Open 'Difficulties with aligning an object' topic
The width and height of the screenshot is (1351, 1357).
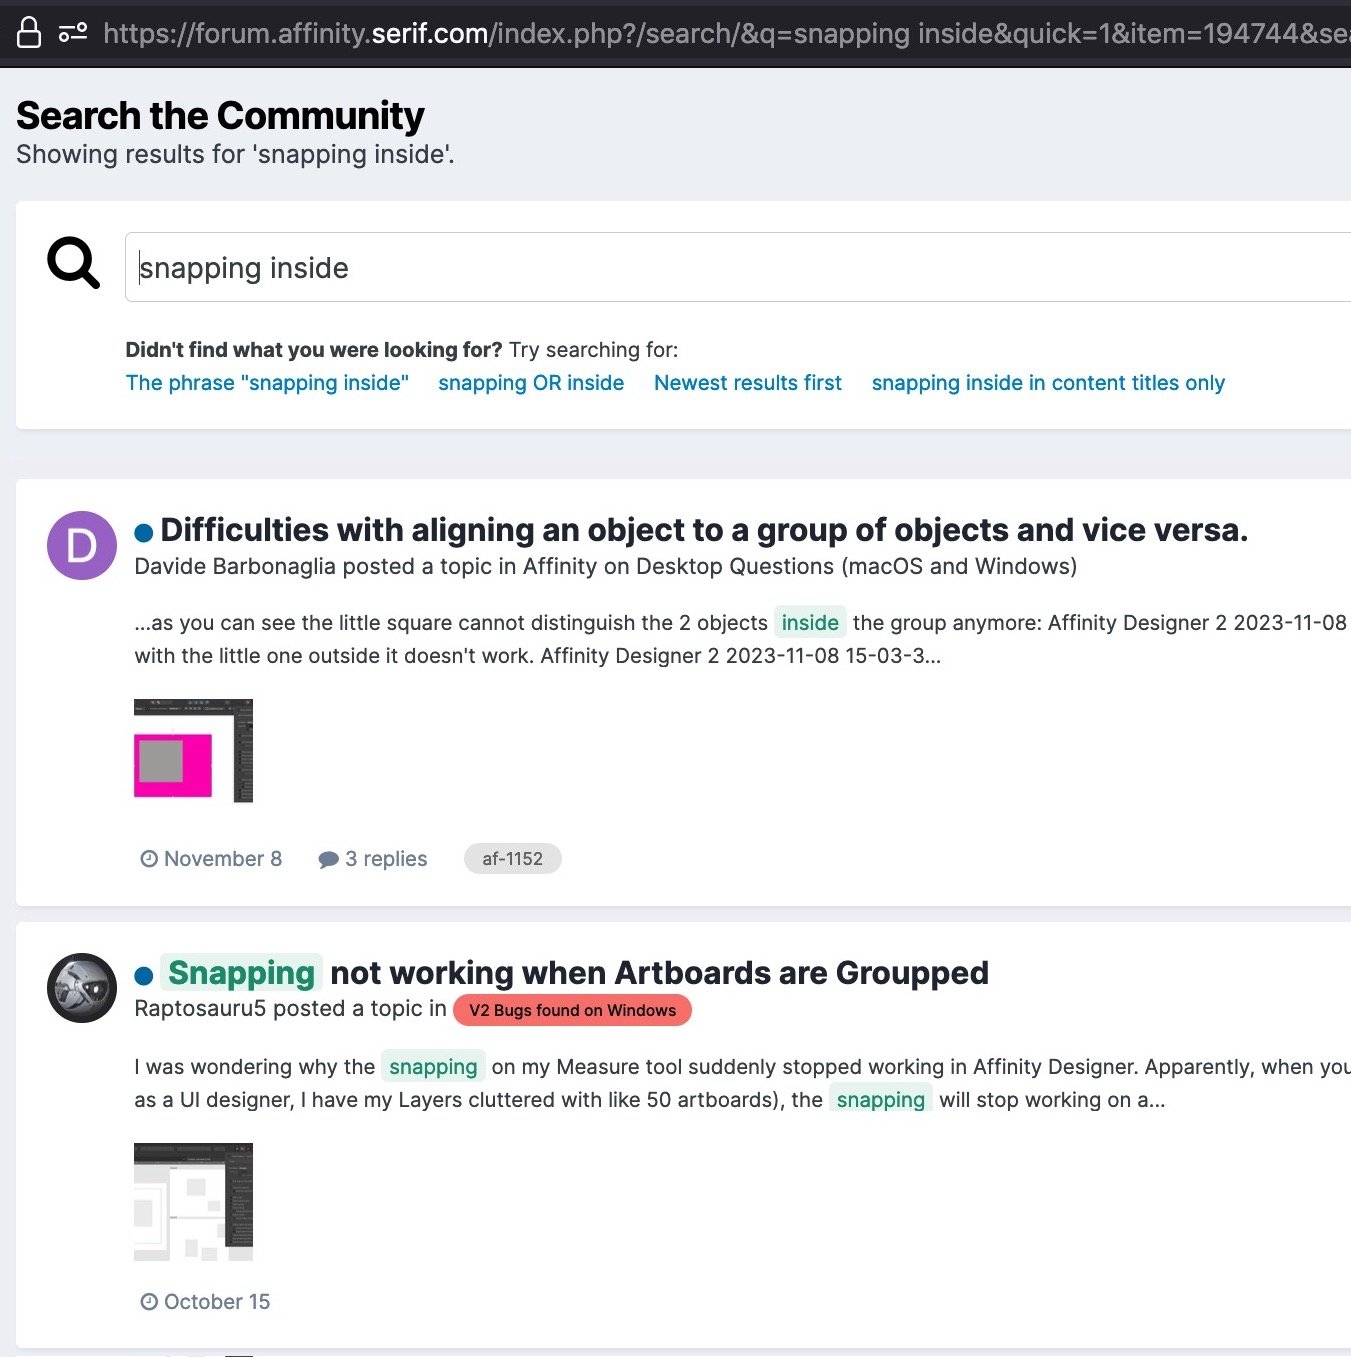tap(704, 529)
